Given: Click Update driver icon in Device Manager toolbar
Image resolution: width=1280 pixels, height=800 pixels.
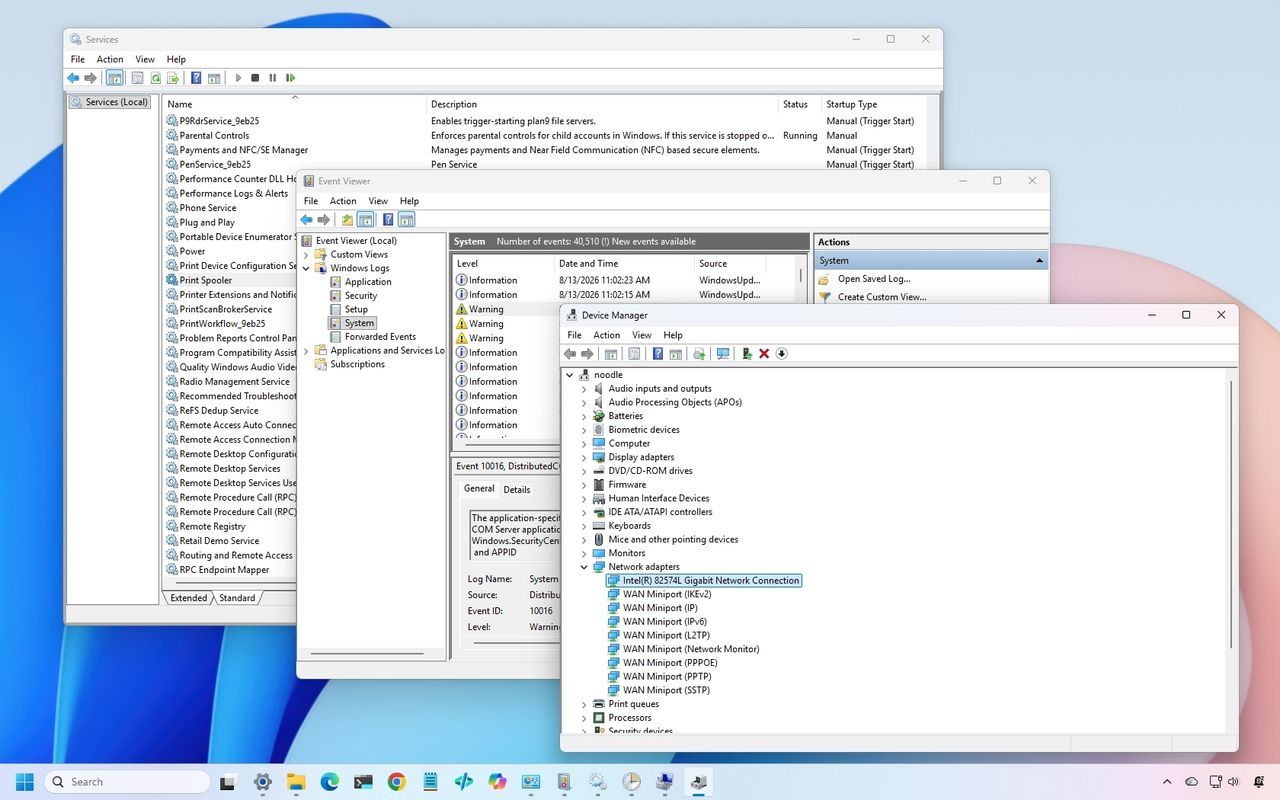Looking at the screenshot, I should (746, 354).
